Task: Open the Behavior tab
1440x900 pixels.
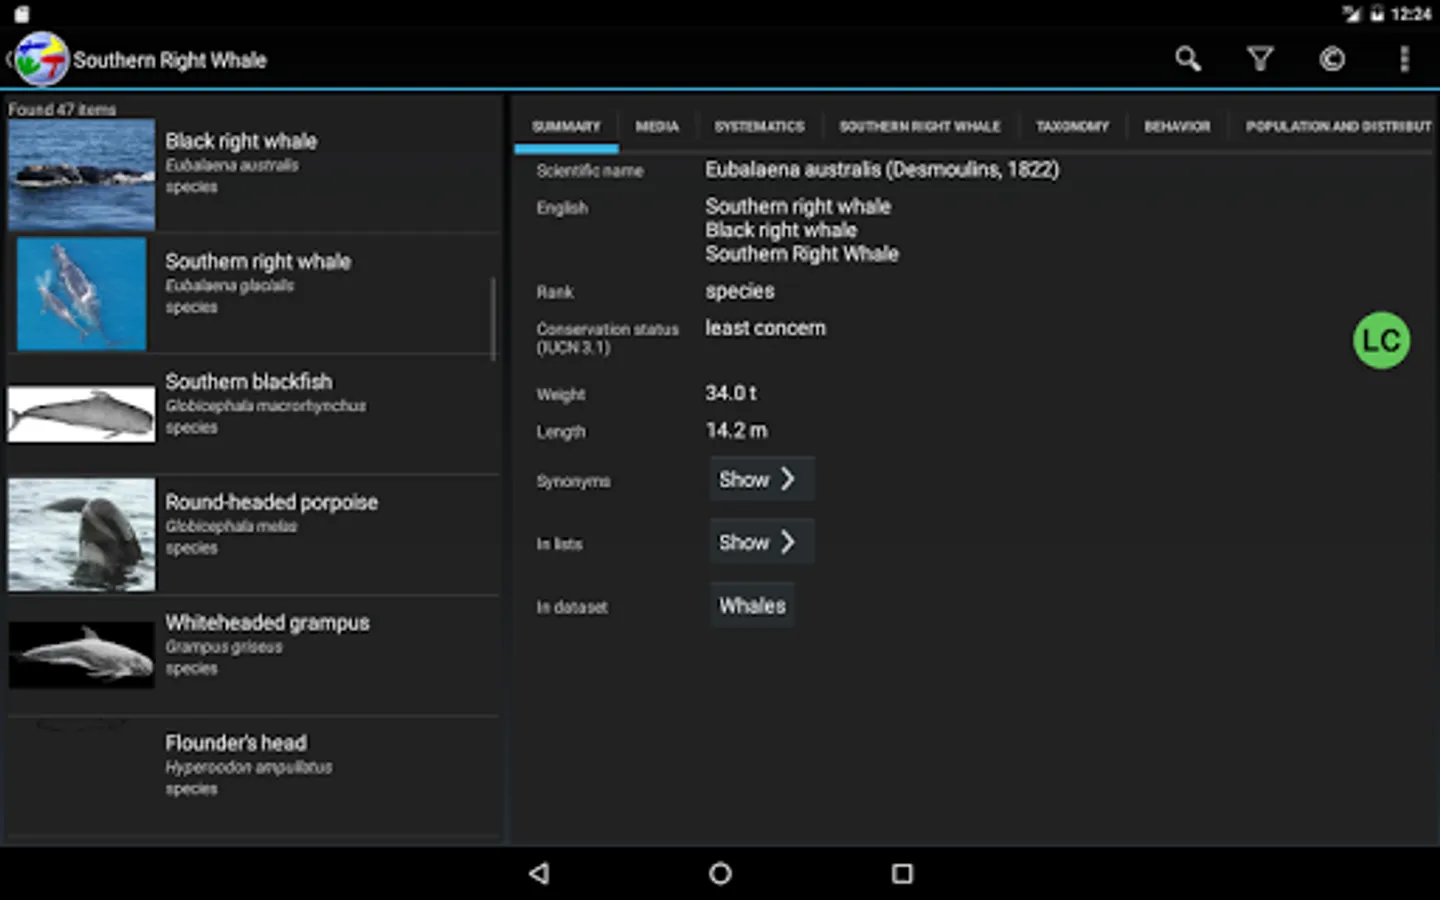Action: [1177, 127]
